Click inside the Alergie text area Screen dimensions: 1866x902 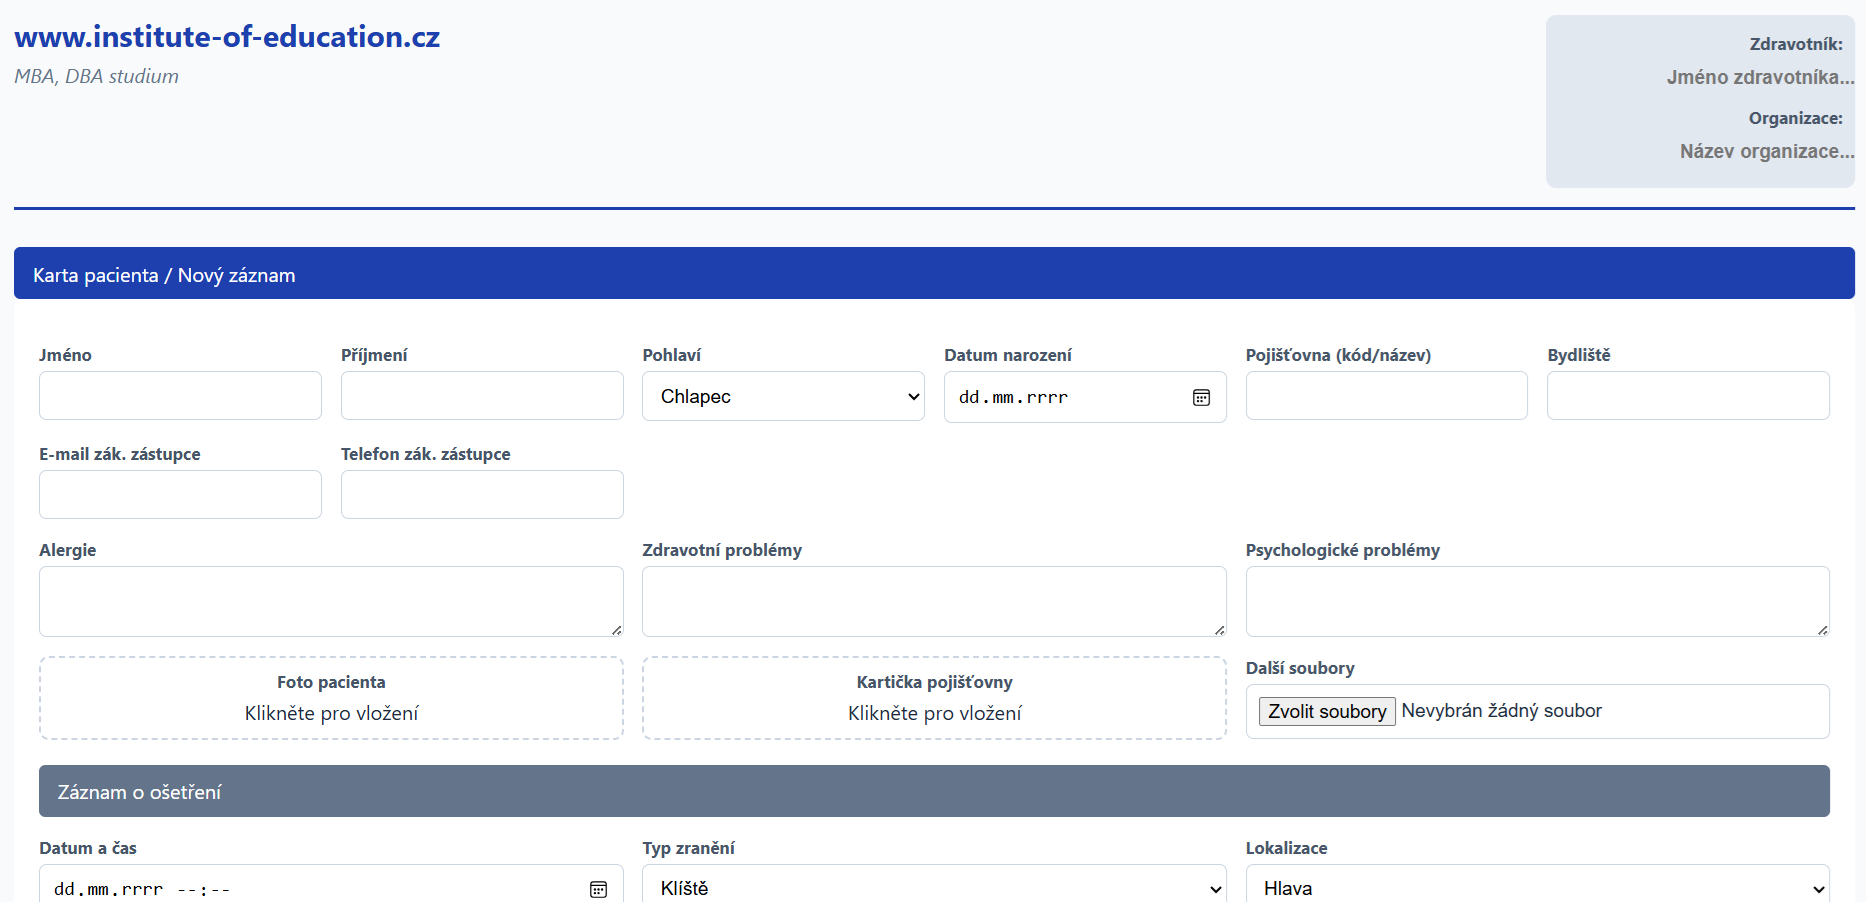point(331,601)
